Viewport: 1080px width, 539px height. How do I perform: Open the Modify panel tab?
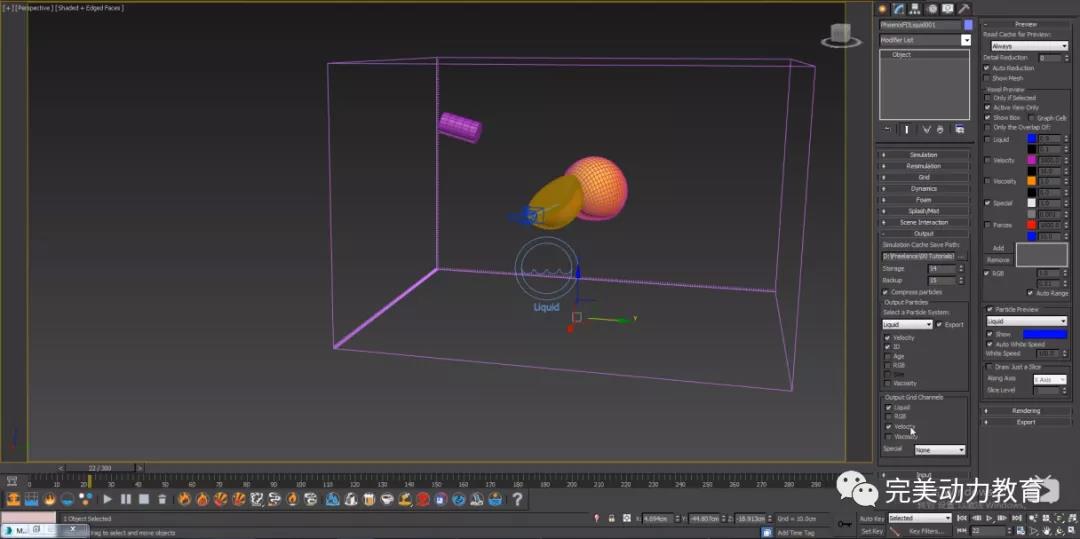click(899, 8)
